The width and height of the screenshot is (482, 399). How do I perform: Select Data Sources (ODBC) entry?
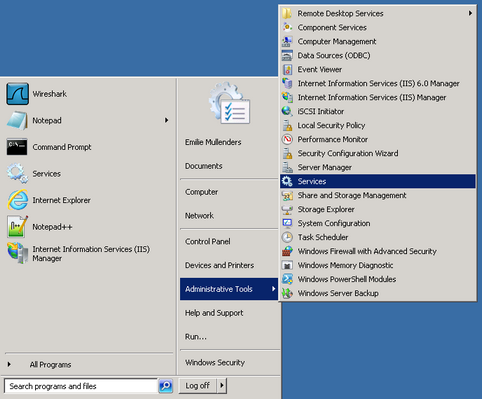click(x=378, y=55)
